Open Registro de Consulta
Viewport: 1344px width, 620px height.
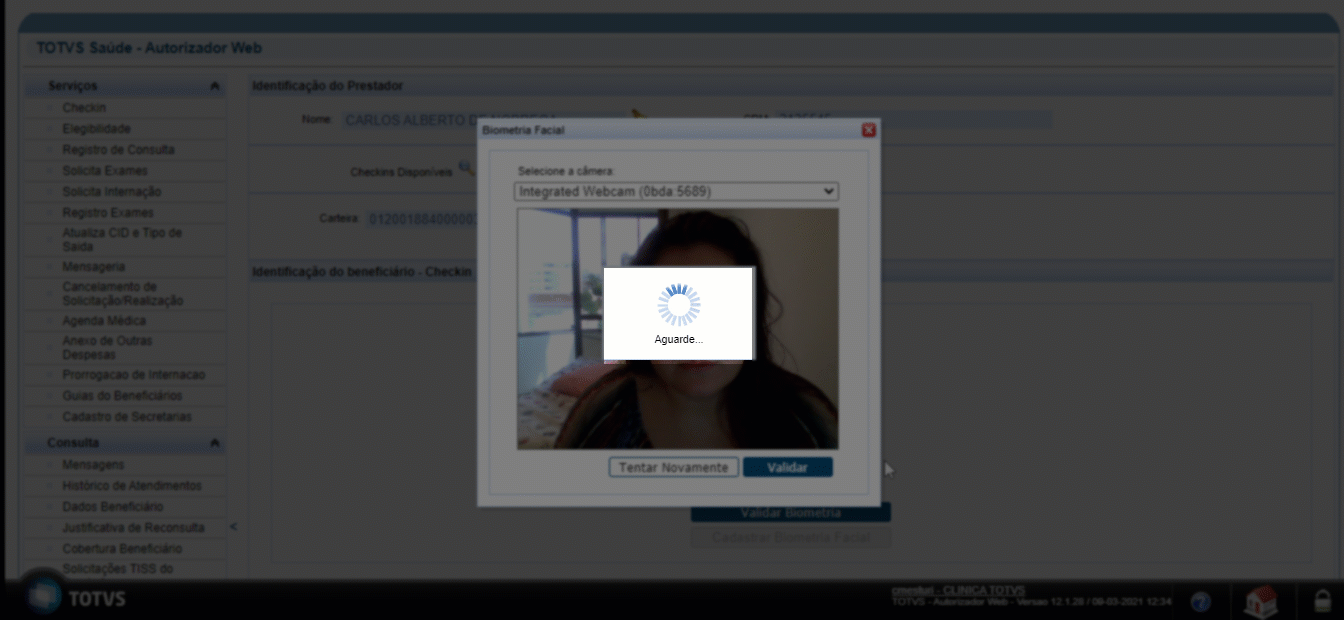118,150
